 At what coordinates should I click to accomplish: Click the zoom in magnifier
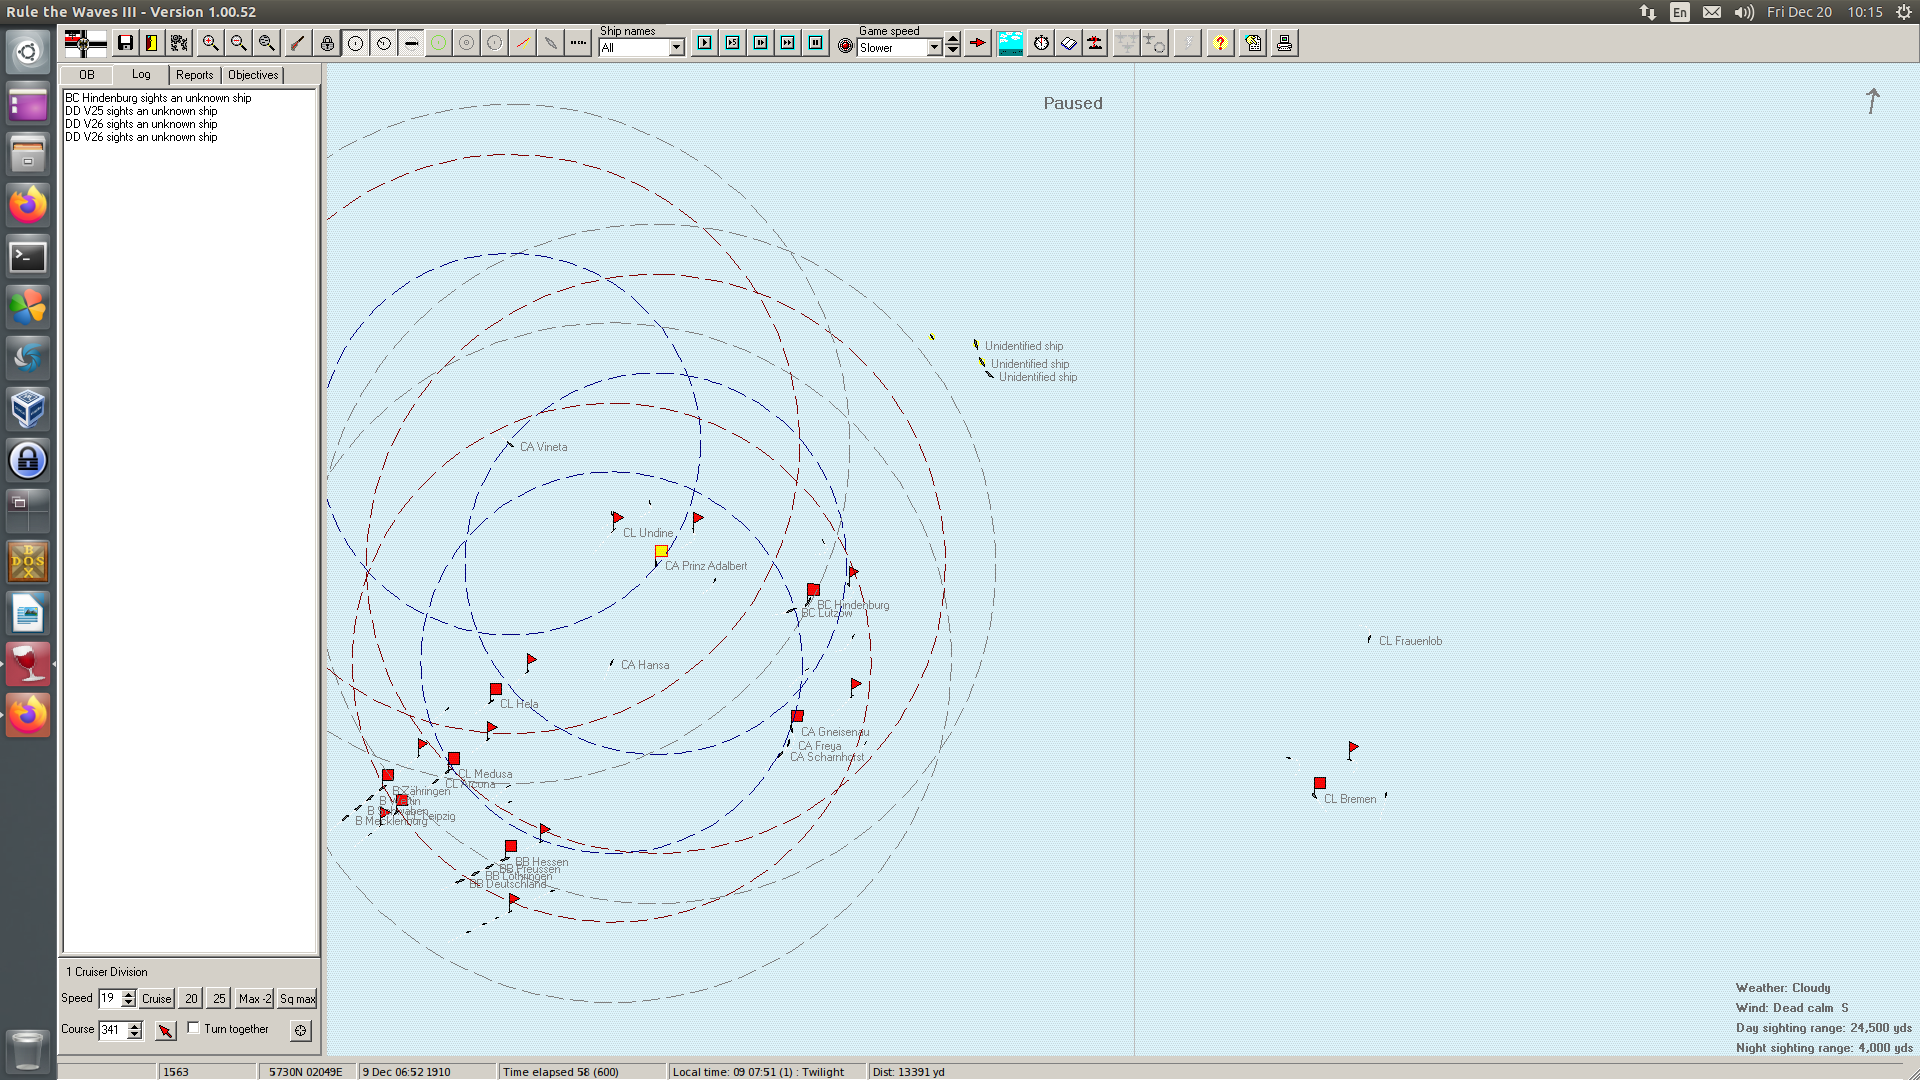coord(210,43)
